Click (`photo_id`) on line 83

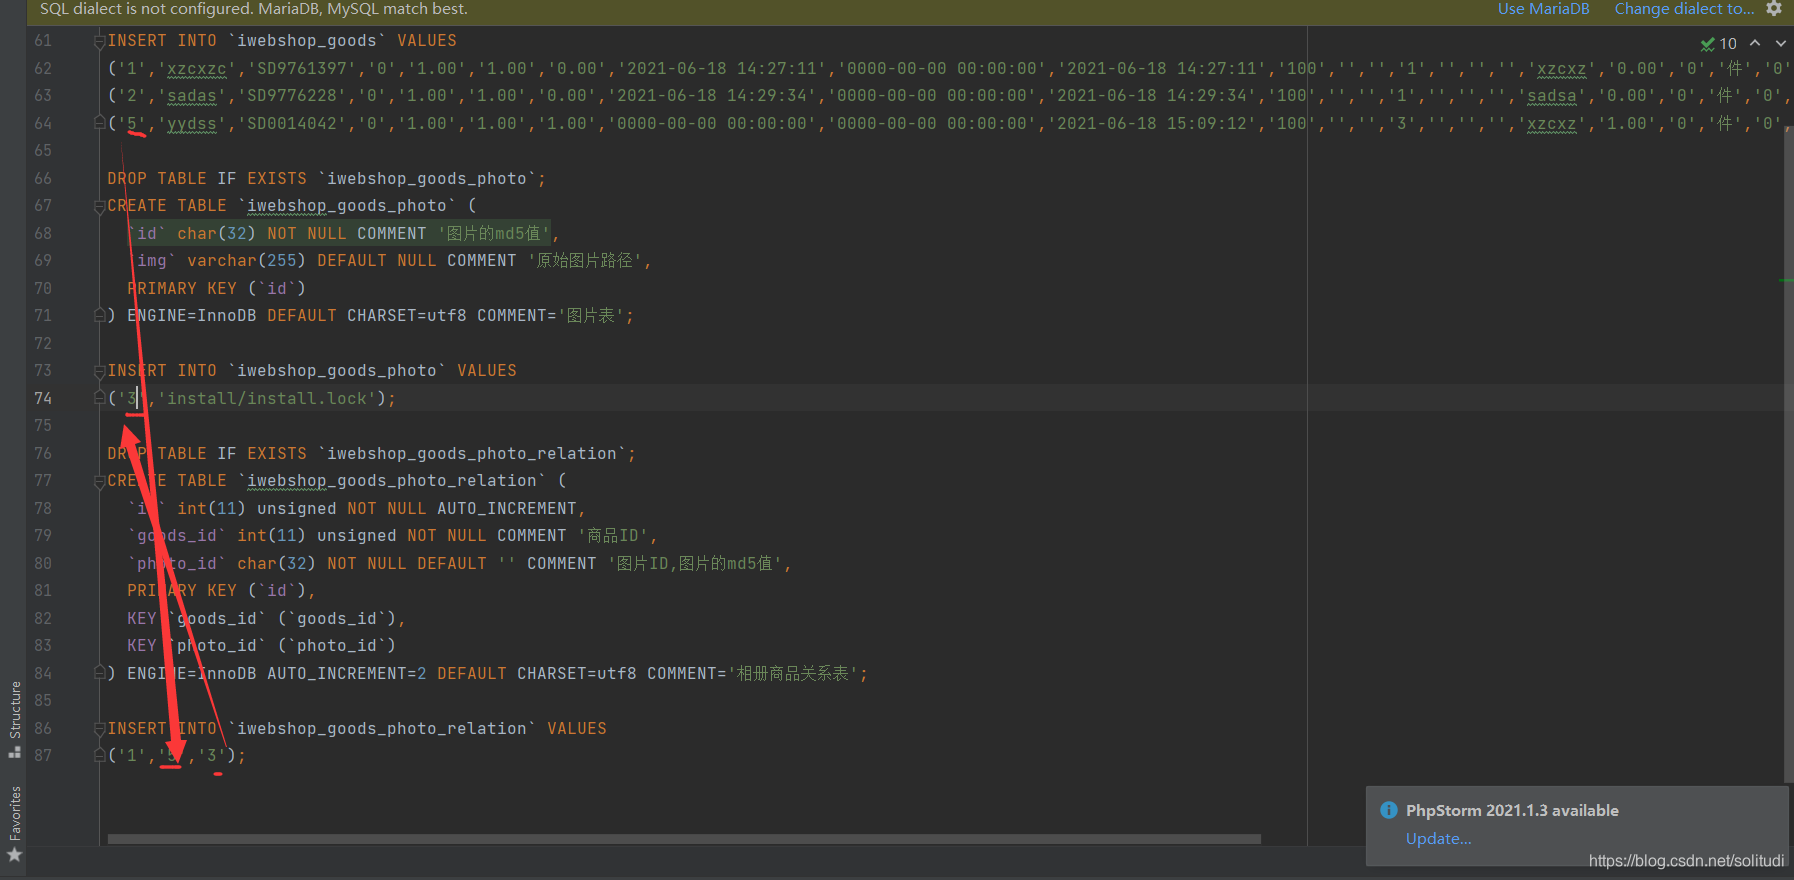pos(337,645)
